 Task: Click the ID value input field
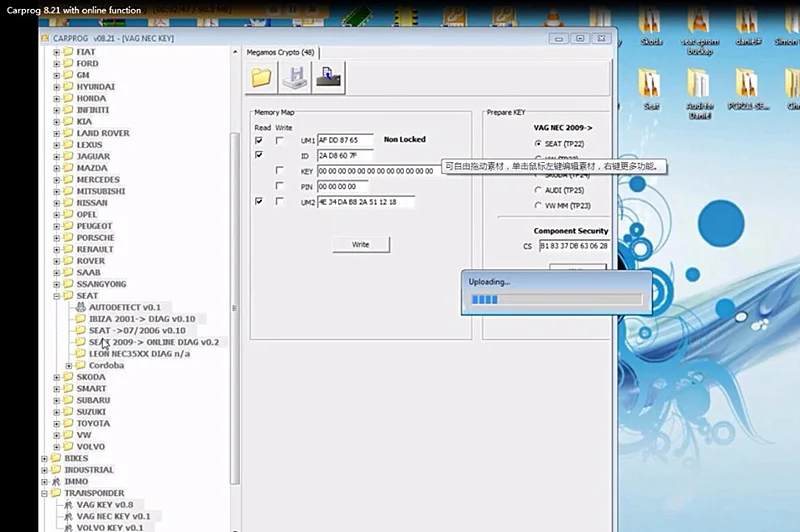[345, 156]
